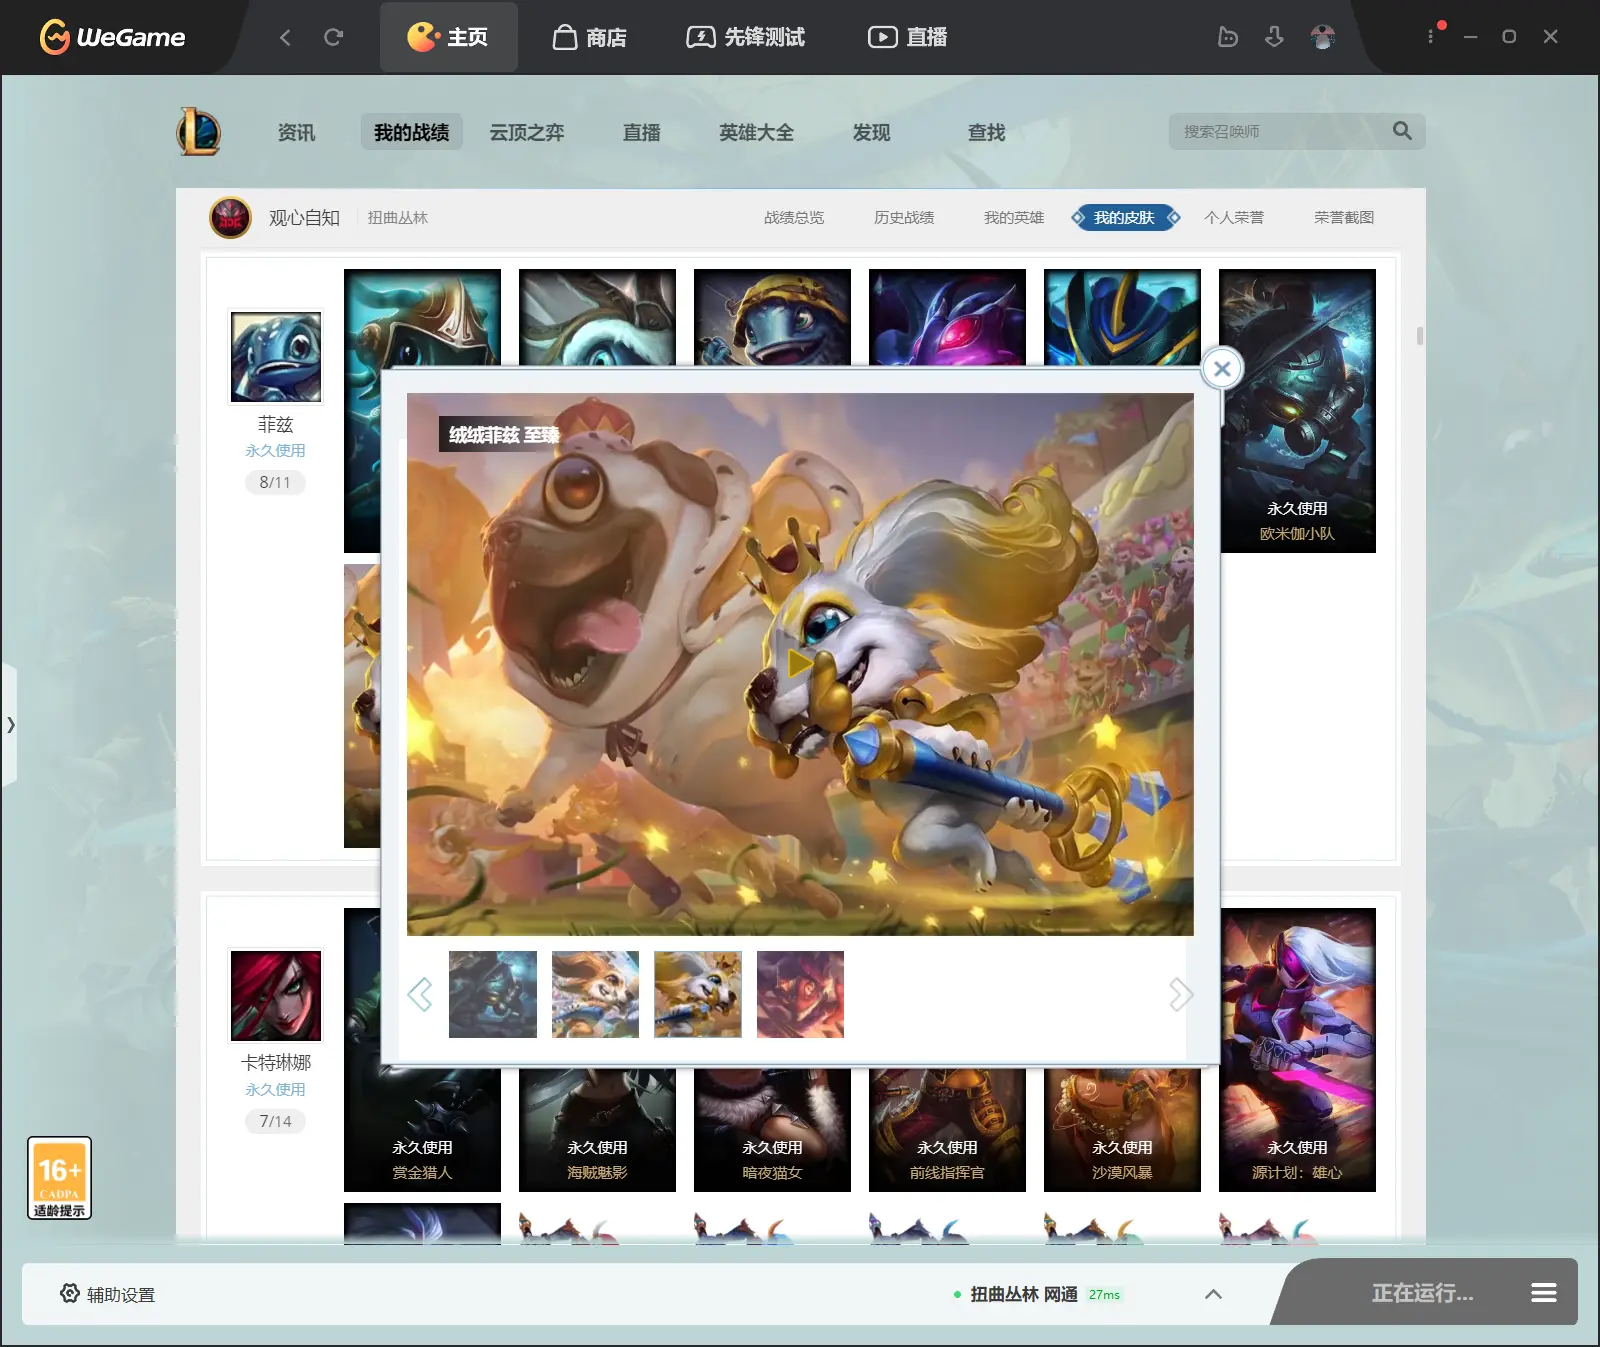Open the 战绩总览 tab
Viewport: 1600px width, 1347px height.
click(794, 217)
